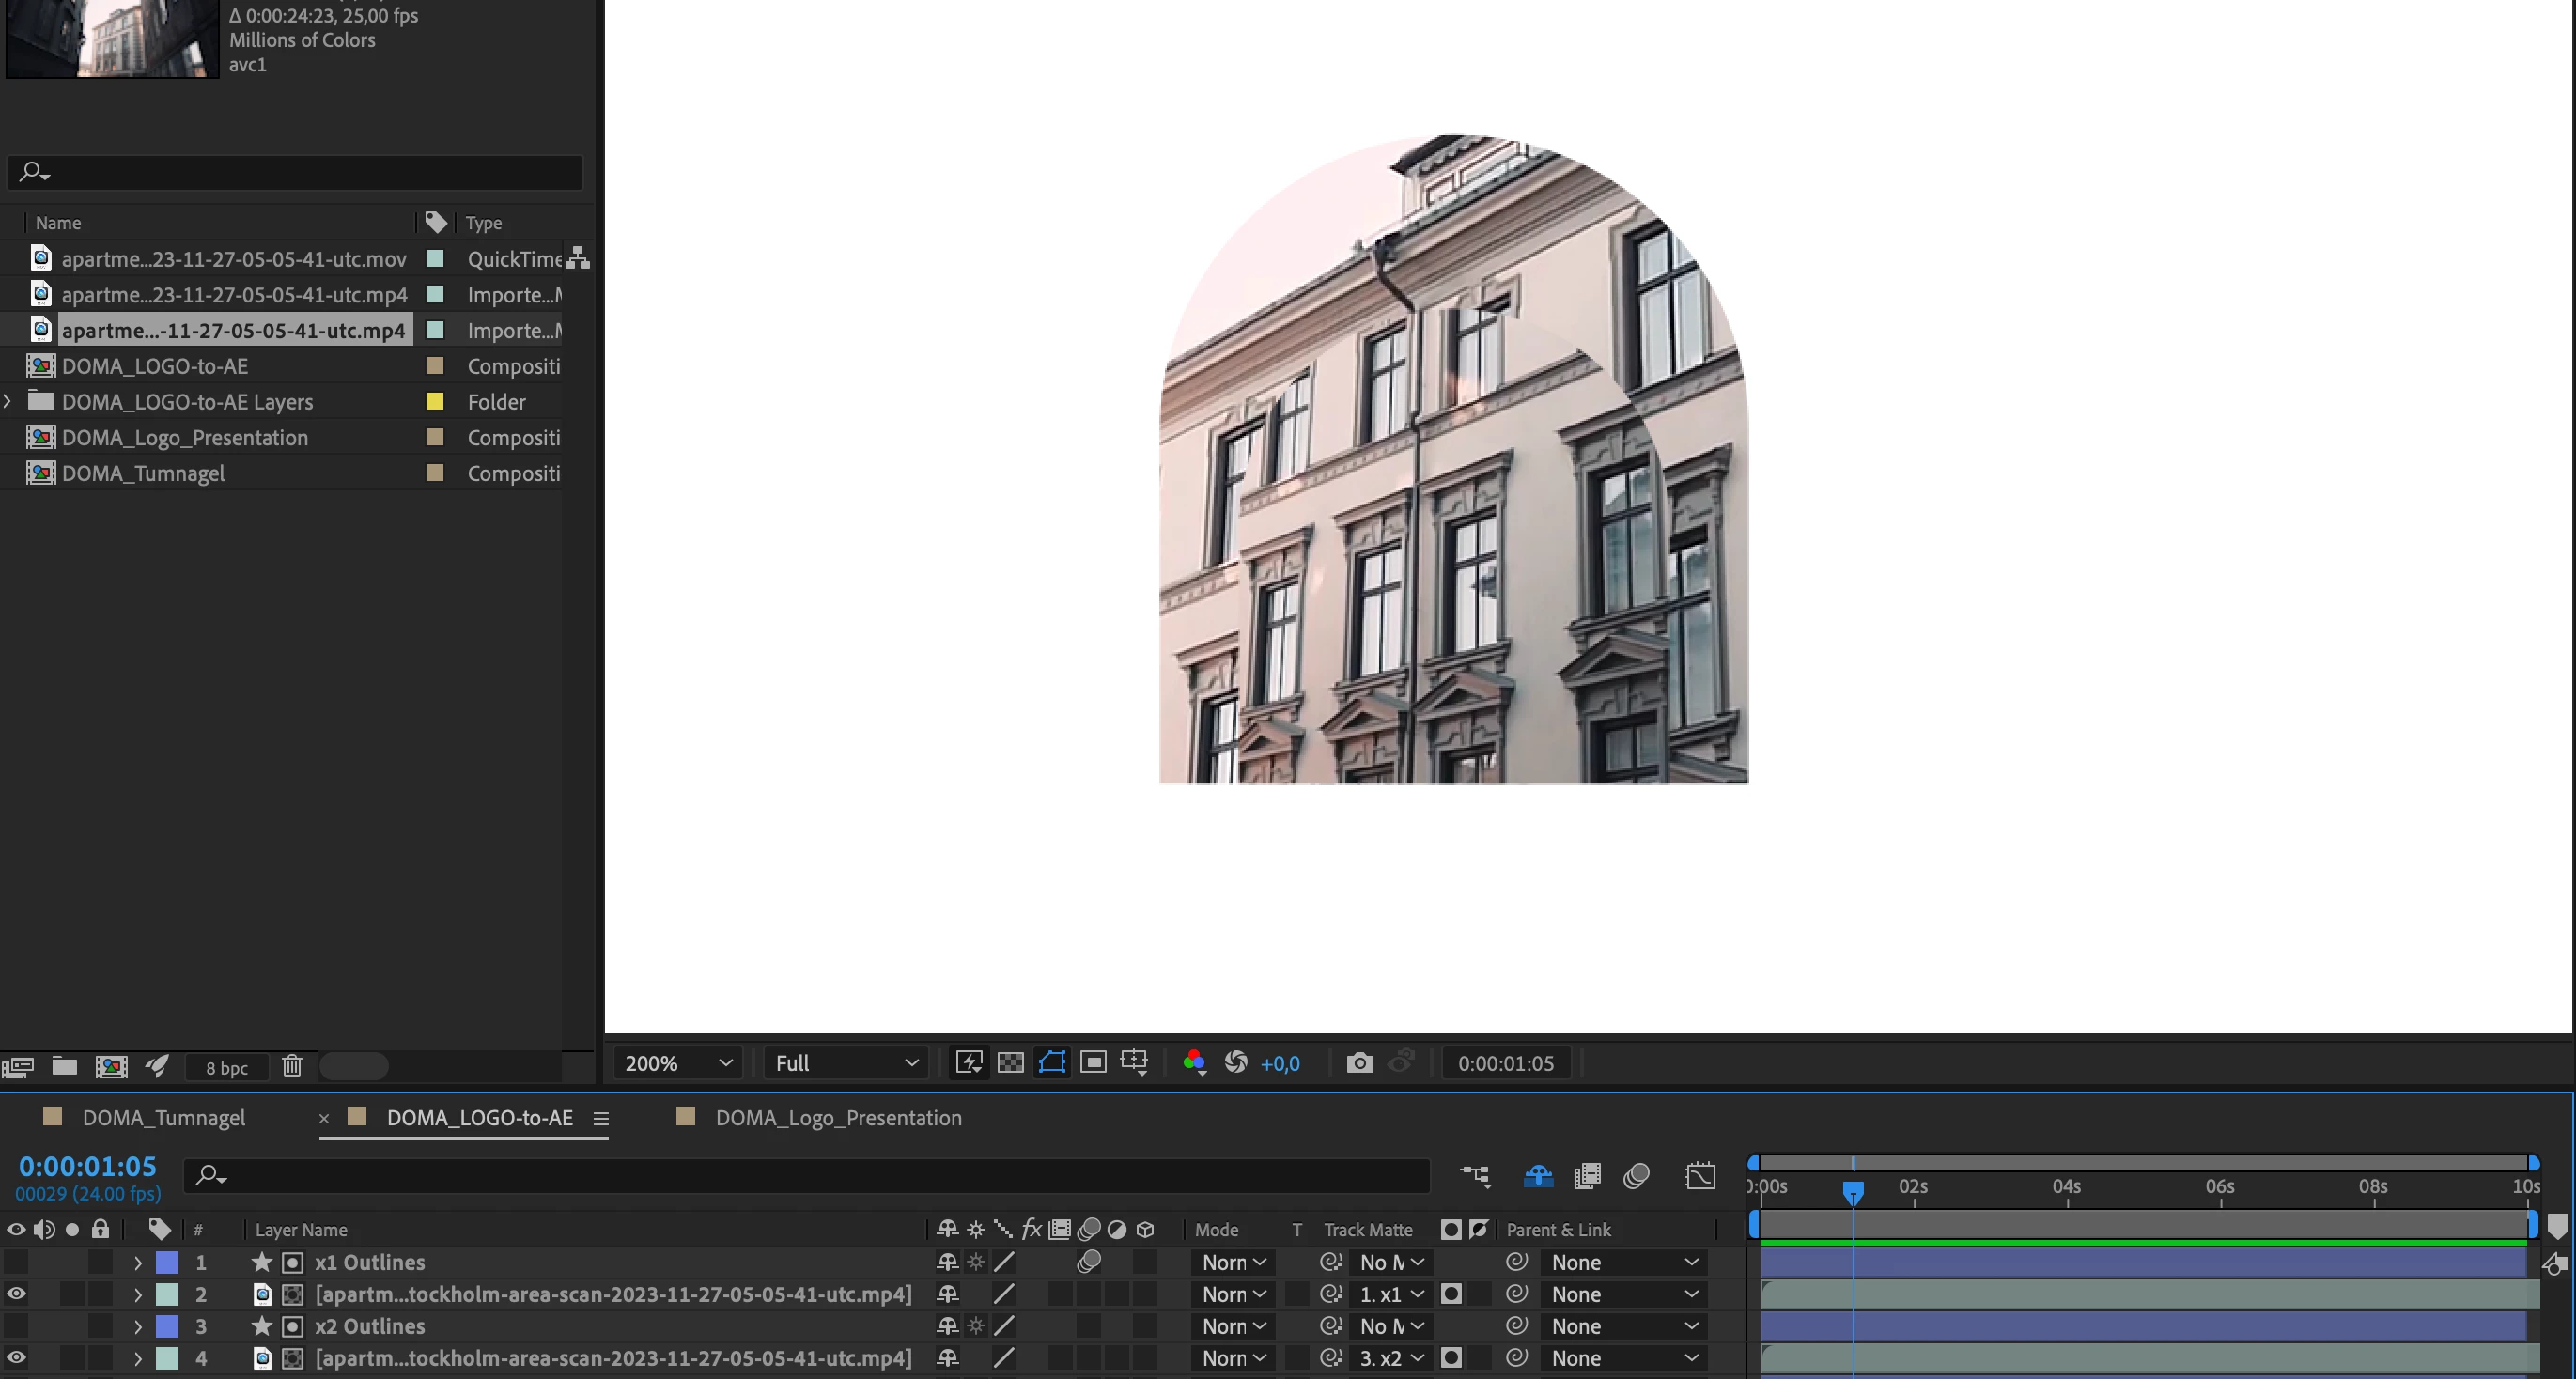Open the Full resolution dropdown
The width and height of the screenshot is (2576, 1379).
pyautogui.click(x=846, y=1063)
